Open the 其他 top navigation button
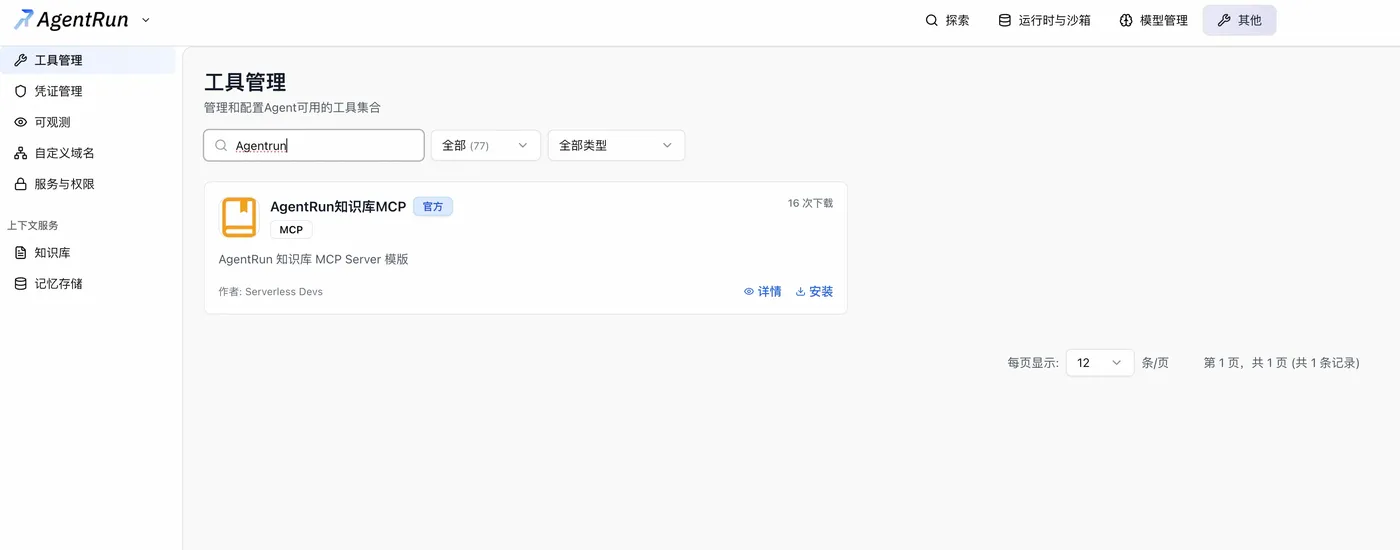The height and width of the screenshot is (550, 1400). click(x=1239, y=20)
